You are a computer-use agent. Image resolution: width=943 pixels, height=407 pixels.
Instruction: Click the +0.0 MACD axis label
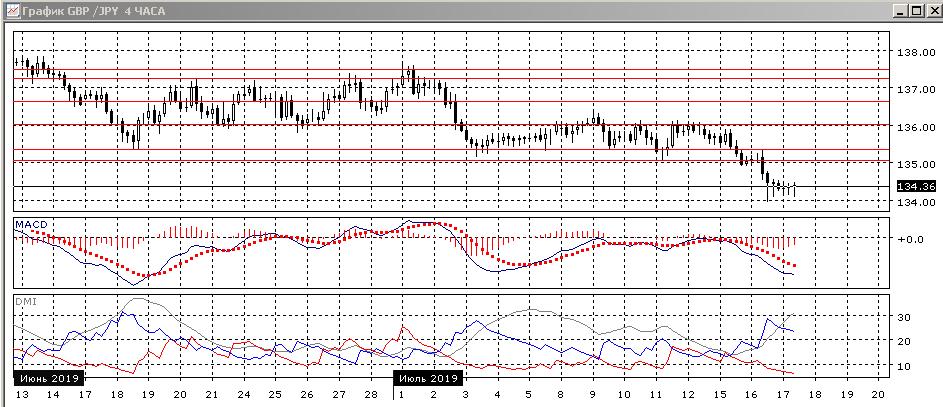(x=909, y=240)
